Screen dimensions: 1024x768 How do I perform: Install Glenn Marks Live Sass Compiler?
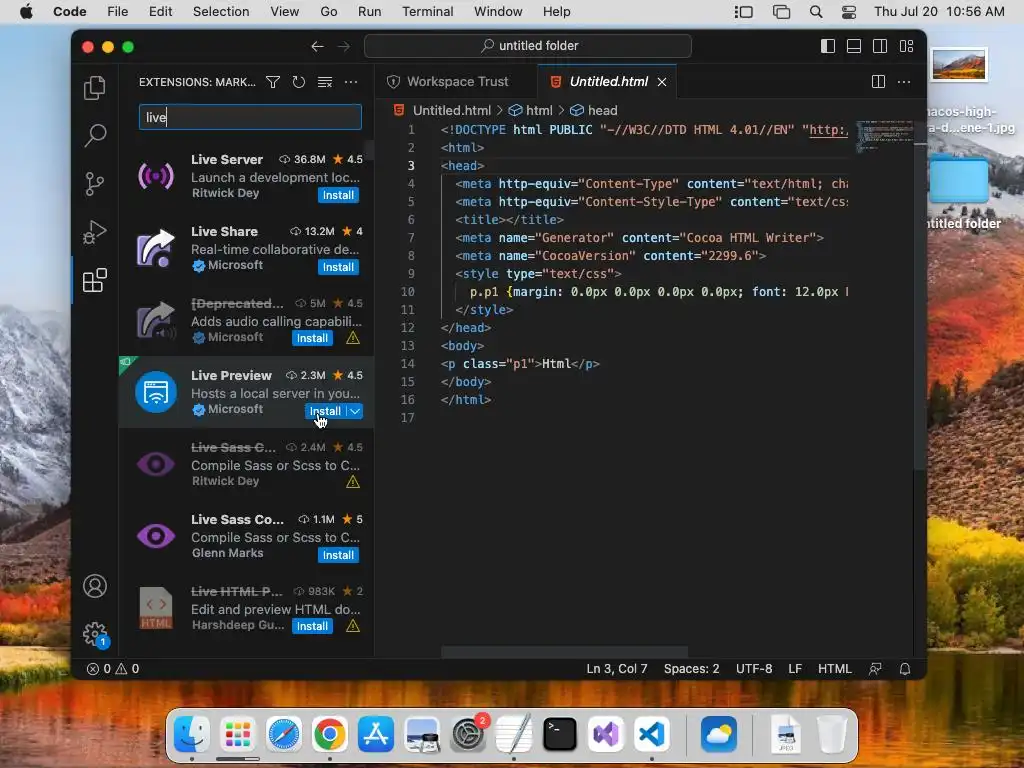[338, 554]
